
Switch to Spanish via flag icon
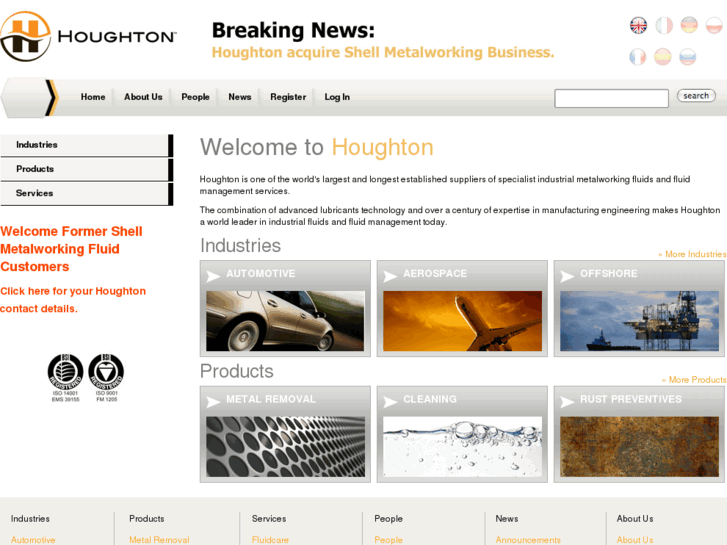pos(663,57)
